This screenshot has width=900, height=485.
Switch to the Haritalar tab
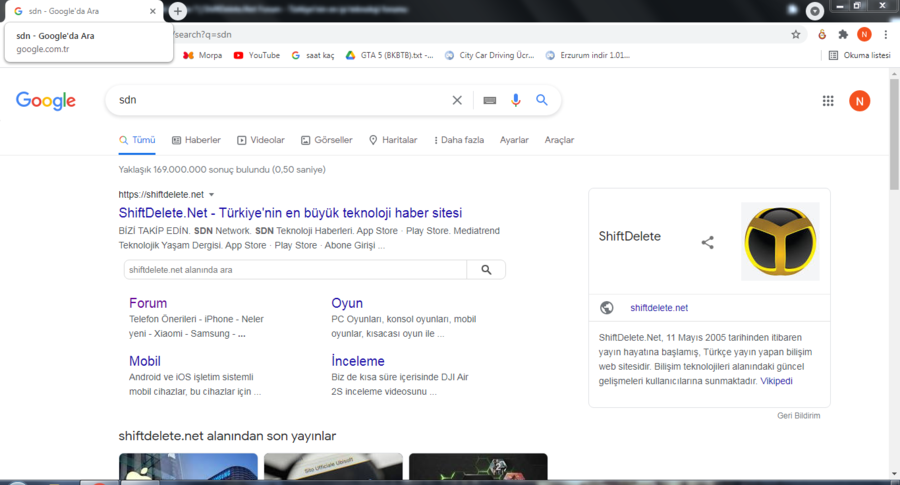click(x=393, y=140)
